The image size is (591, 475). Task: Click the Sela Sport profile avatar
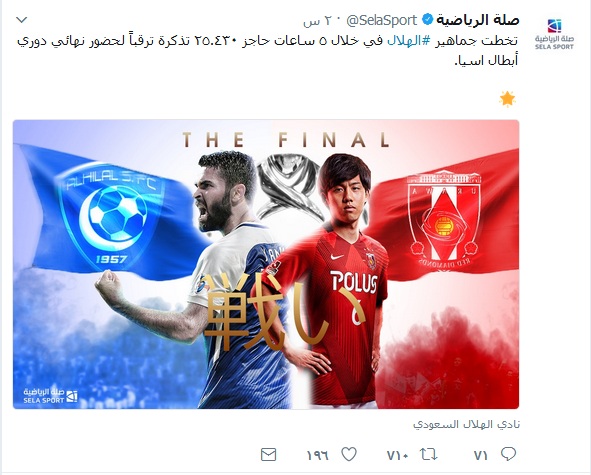(x=554, y=34)
